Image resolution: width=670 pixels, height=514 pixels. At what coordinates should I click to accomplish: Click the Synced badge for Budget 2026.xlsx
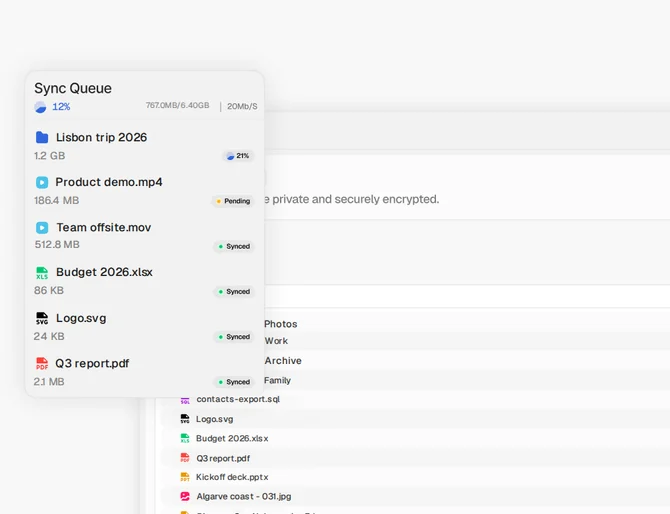pos(234,292)
